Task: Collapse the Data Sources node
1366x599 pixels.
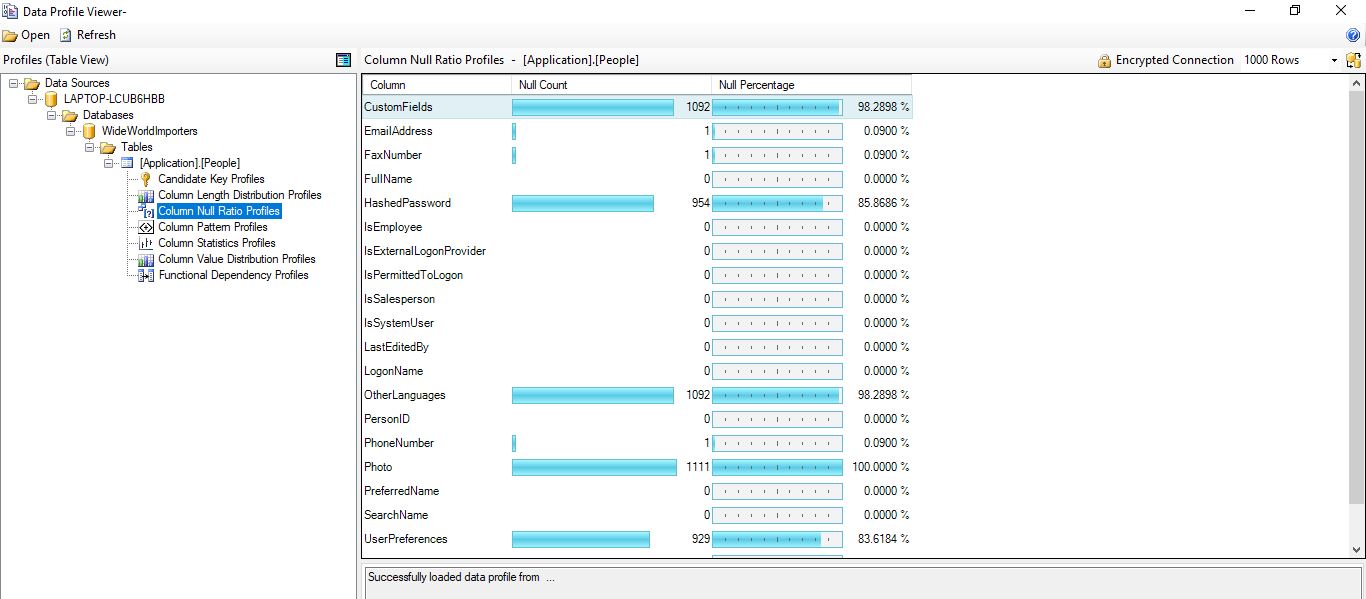Action: (x=13, y=84)
